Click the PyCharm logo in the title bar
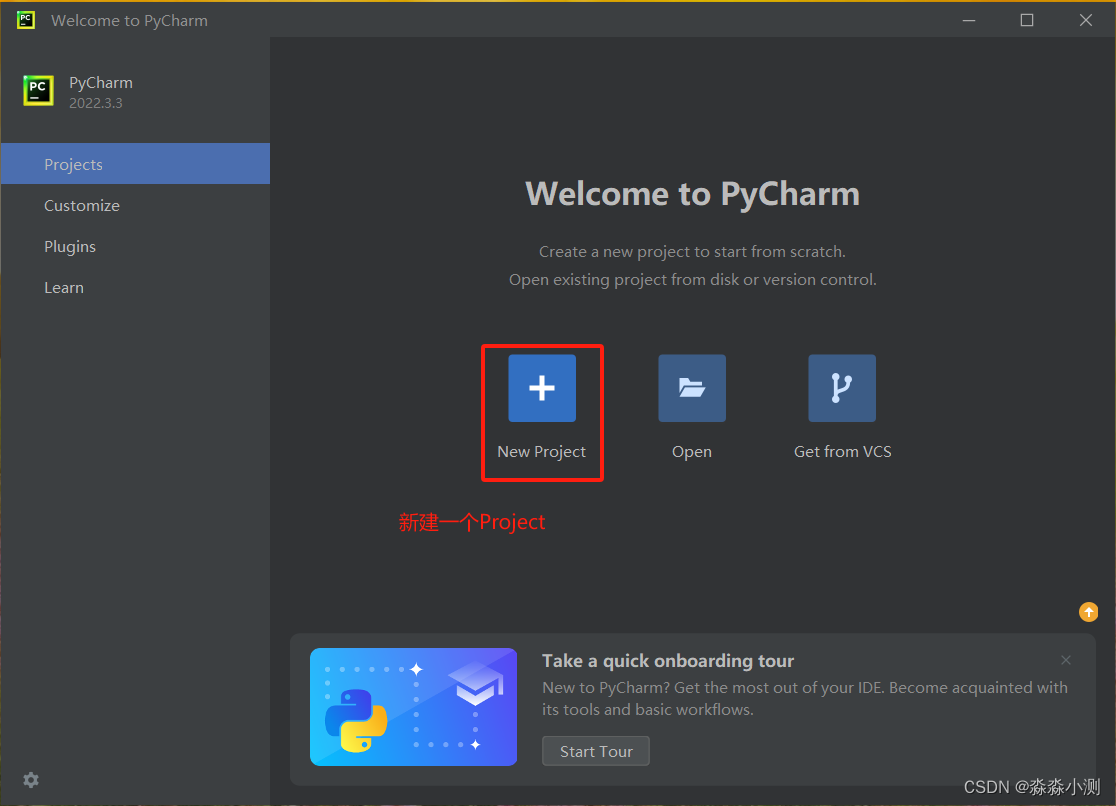This screenshot has height=806, width=1116. [x=25, y=20]
